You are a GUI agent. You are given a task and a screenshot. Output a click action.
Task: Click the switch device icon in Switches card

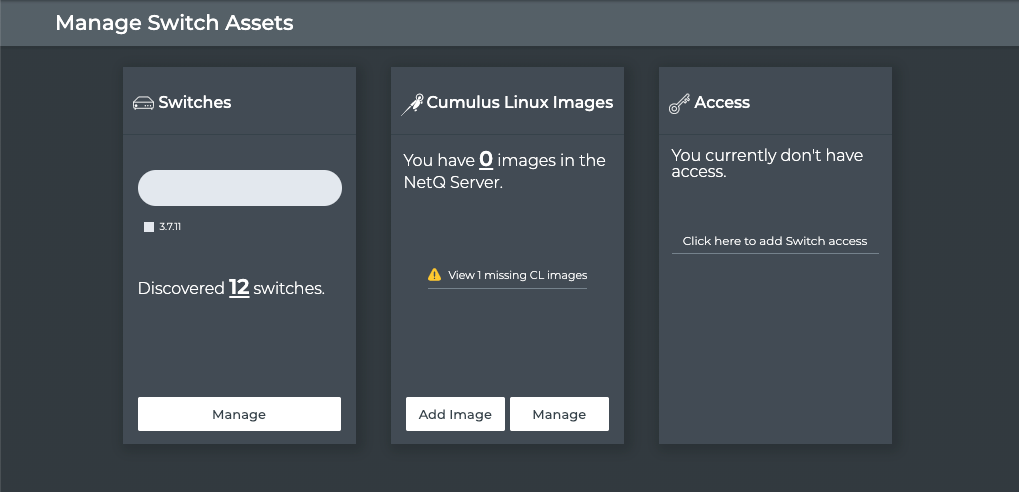click(143, 103)
